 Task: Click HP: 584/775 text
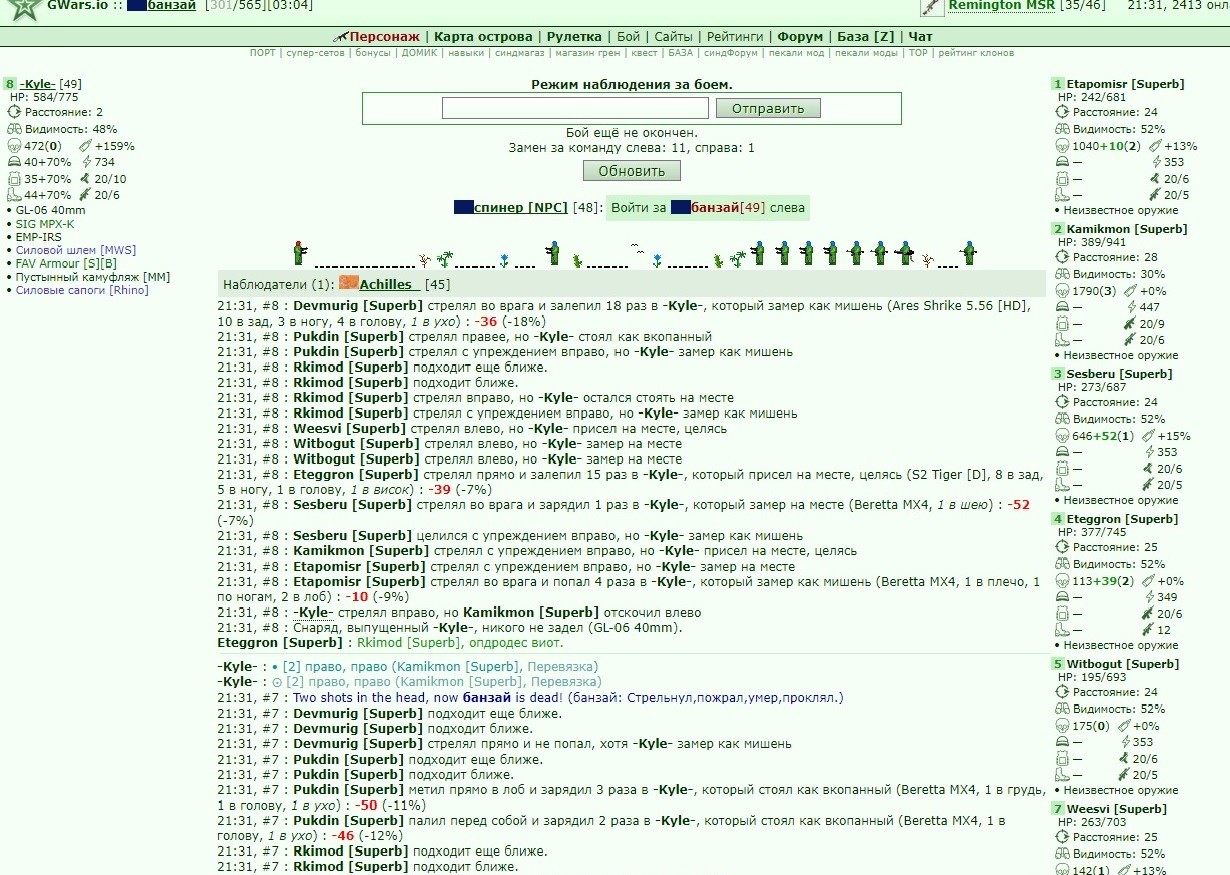pos(43,97)
